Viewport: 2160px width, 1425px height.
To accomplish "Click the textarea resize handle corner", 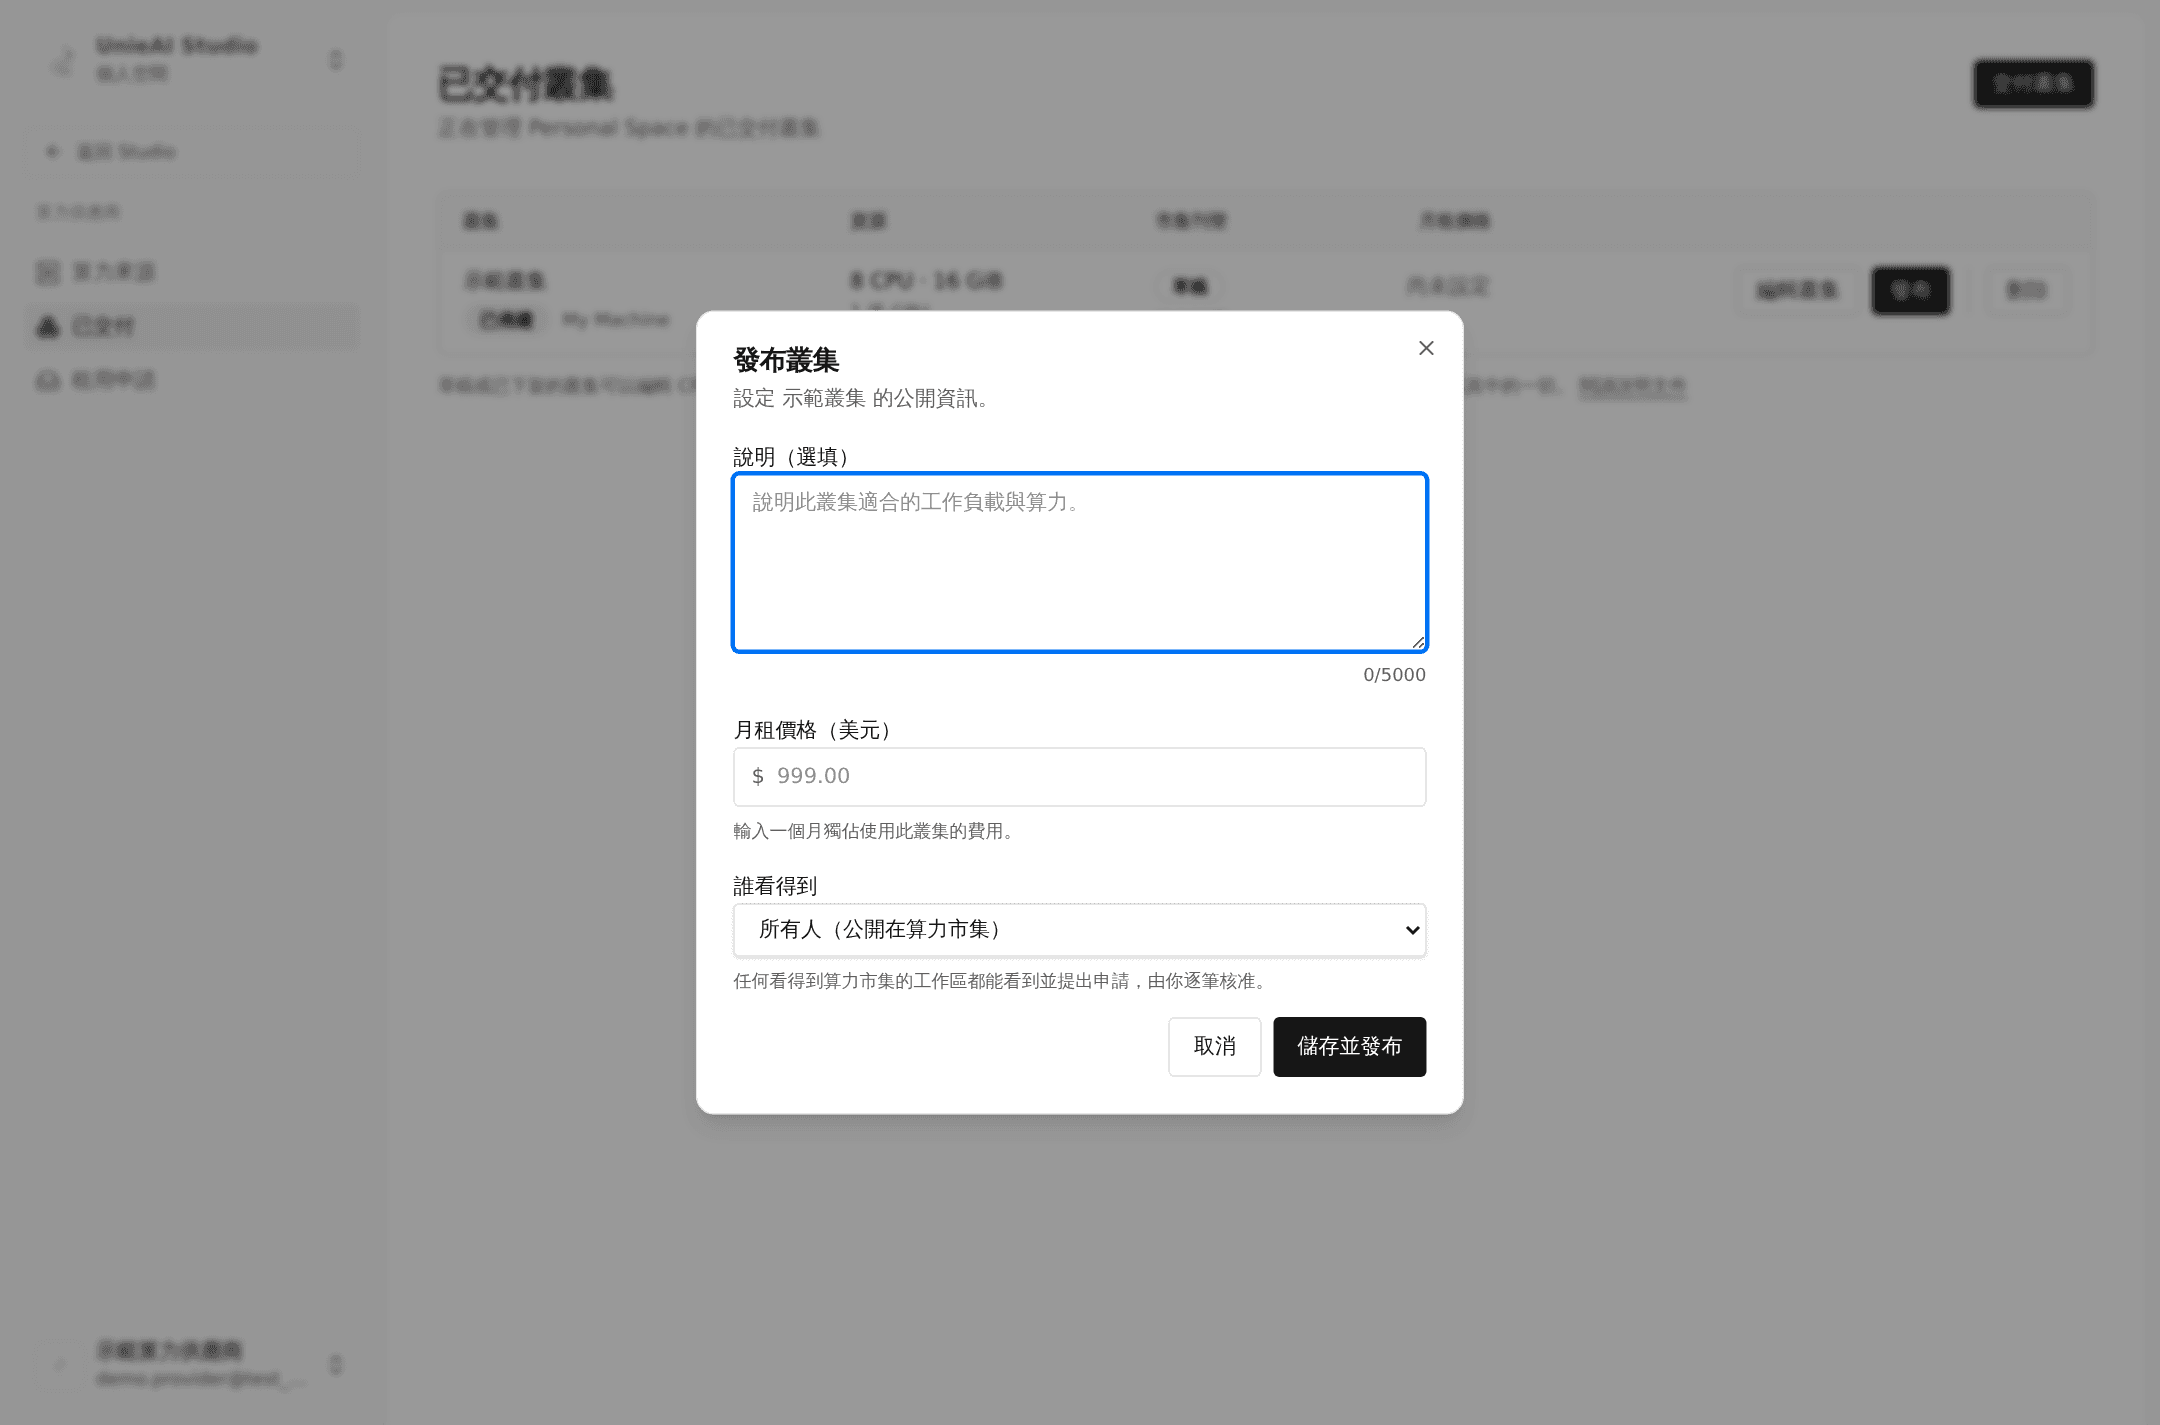I will [1417, 642].
